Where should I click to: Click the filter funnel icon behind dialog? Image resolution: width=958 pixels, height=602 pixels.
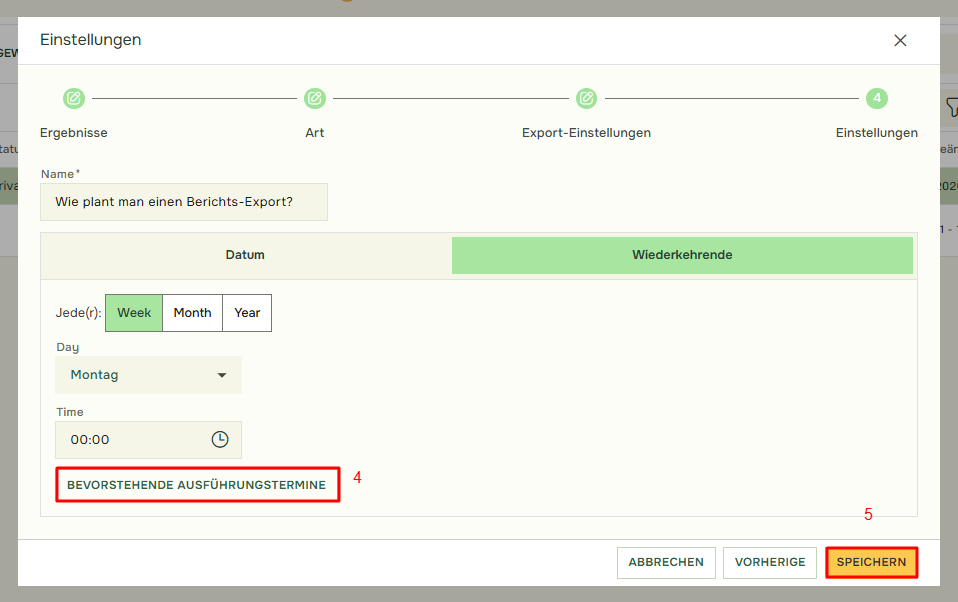[951, 107]
